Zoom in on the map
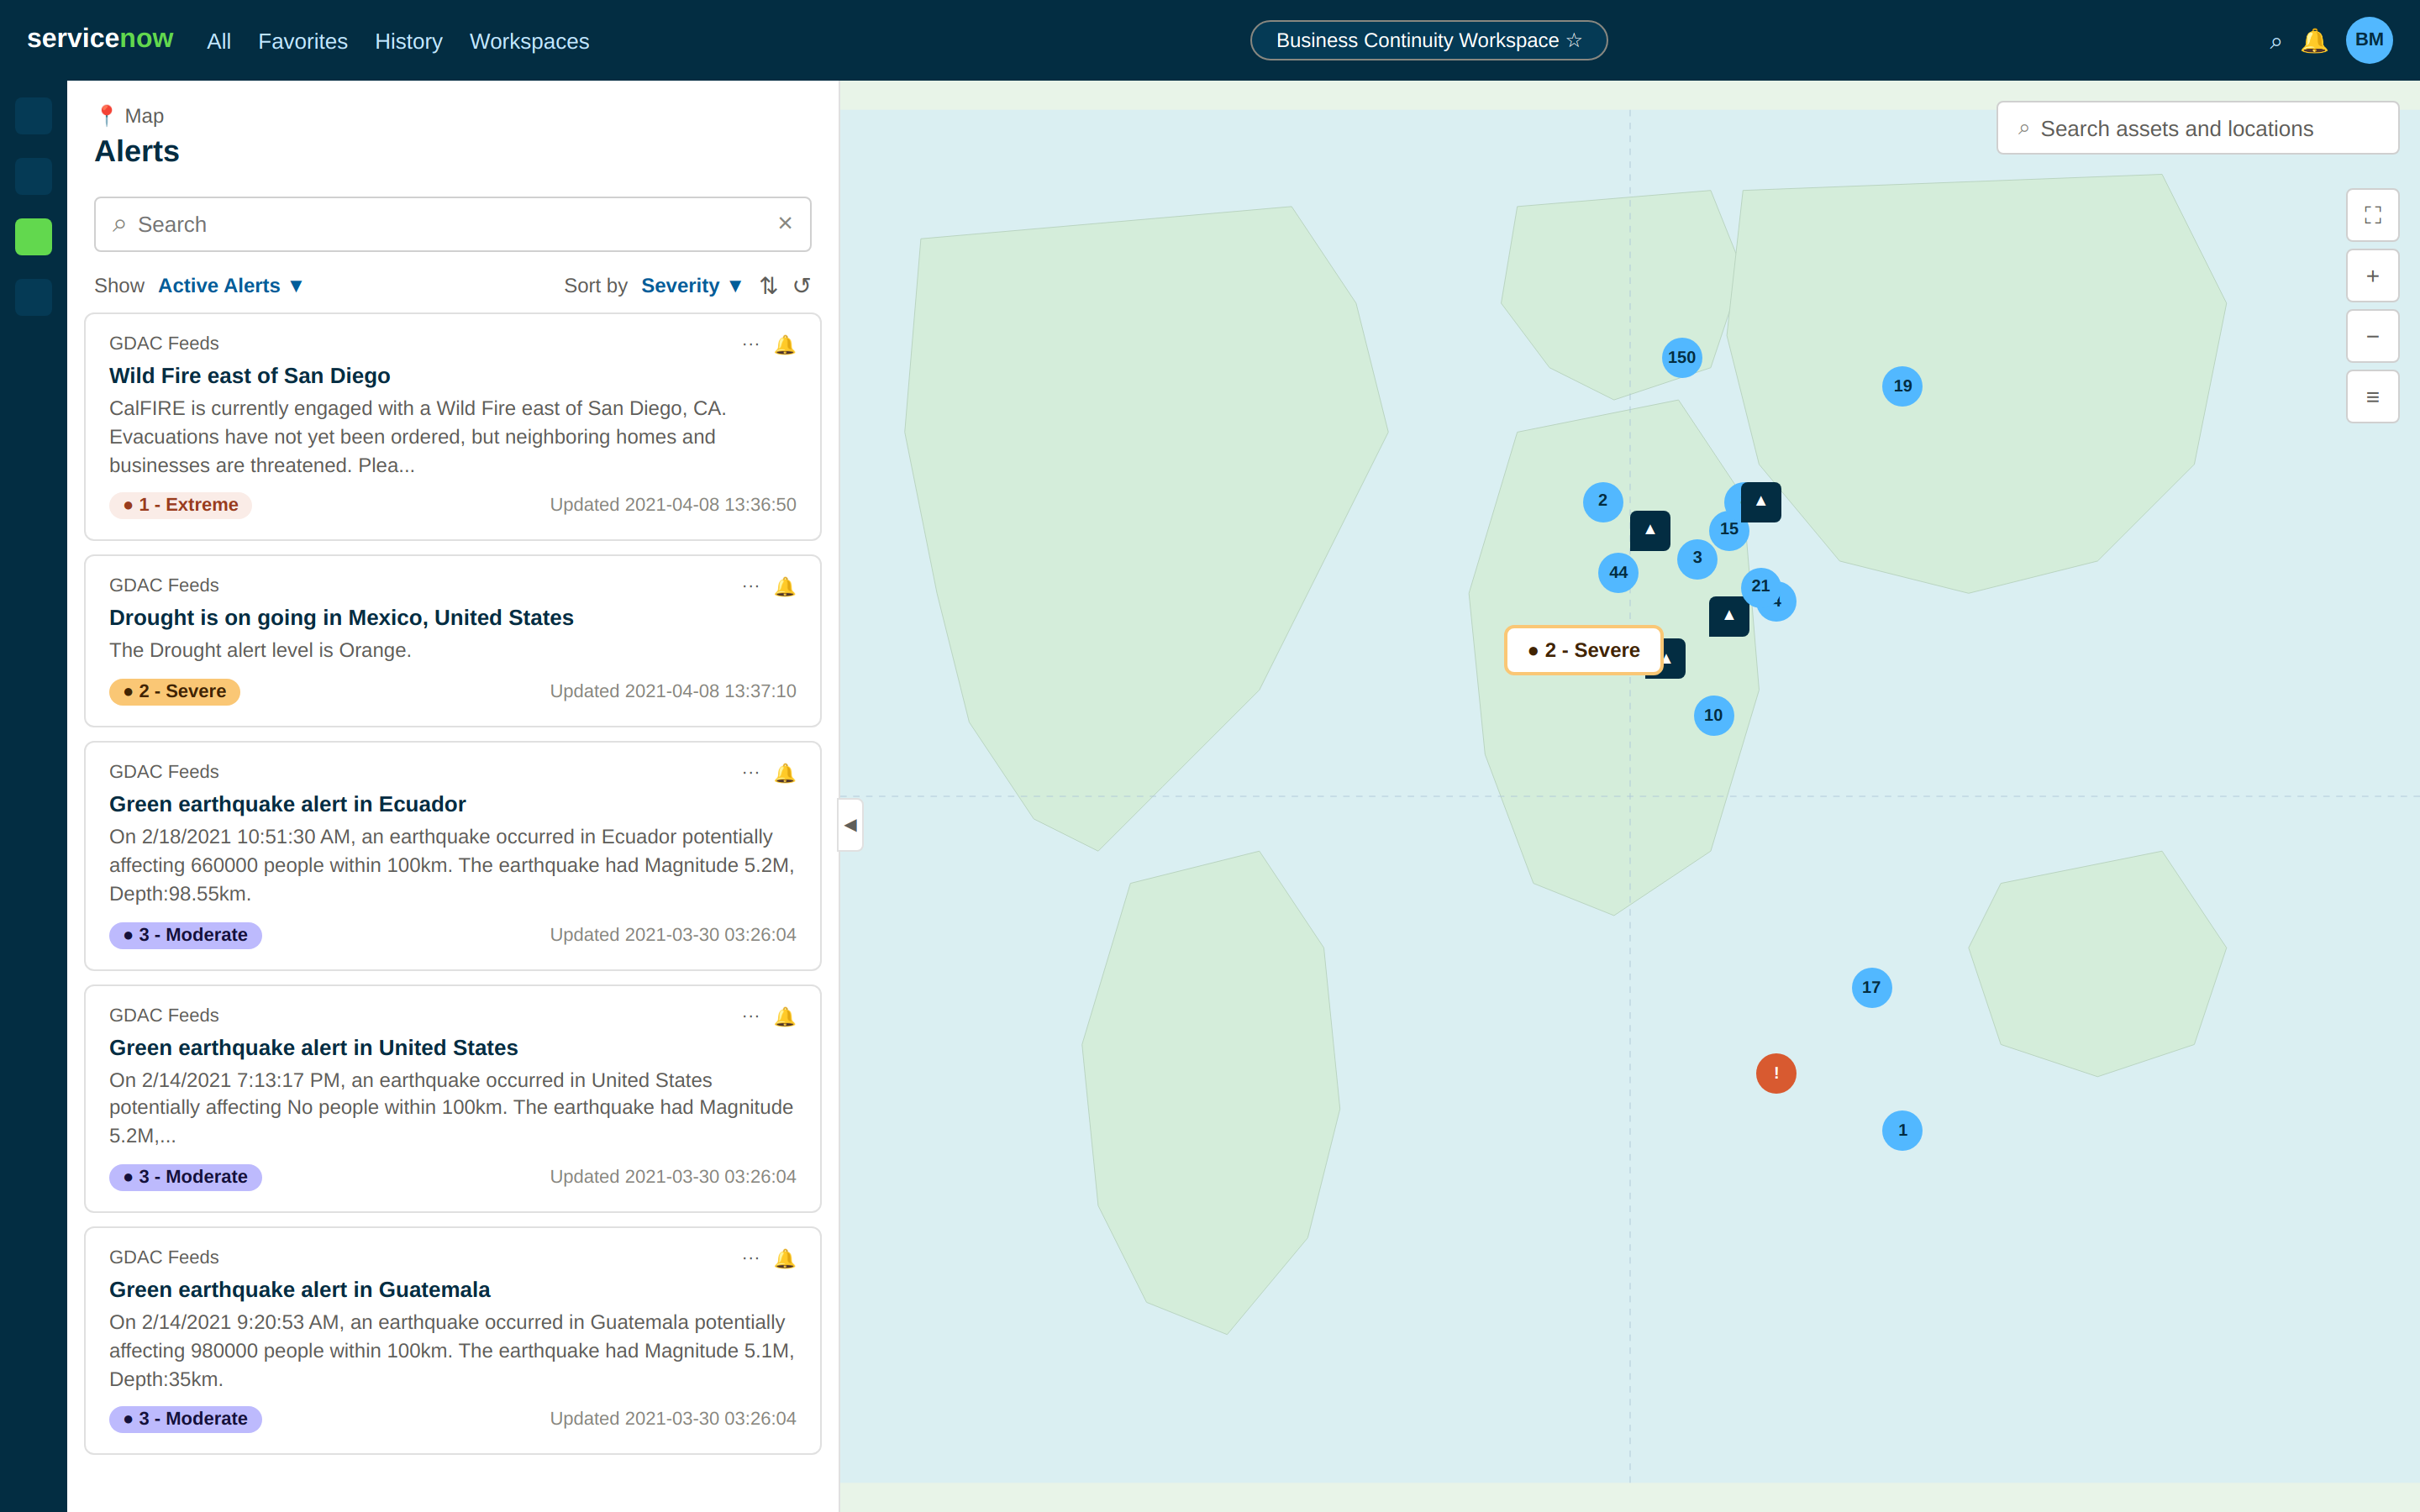This screenshot has height=1512, width=2420. [x=2372, y=276]
